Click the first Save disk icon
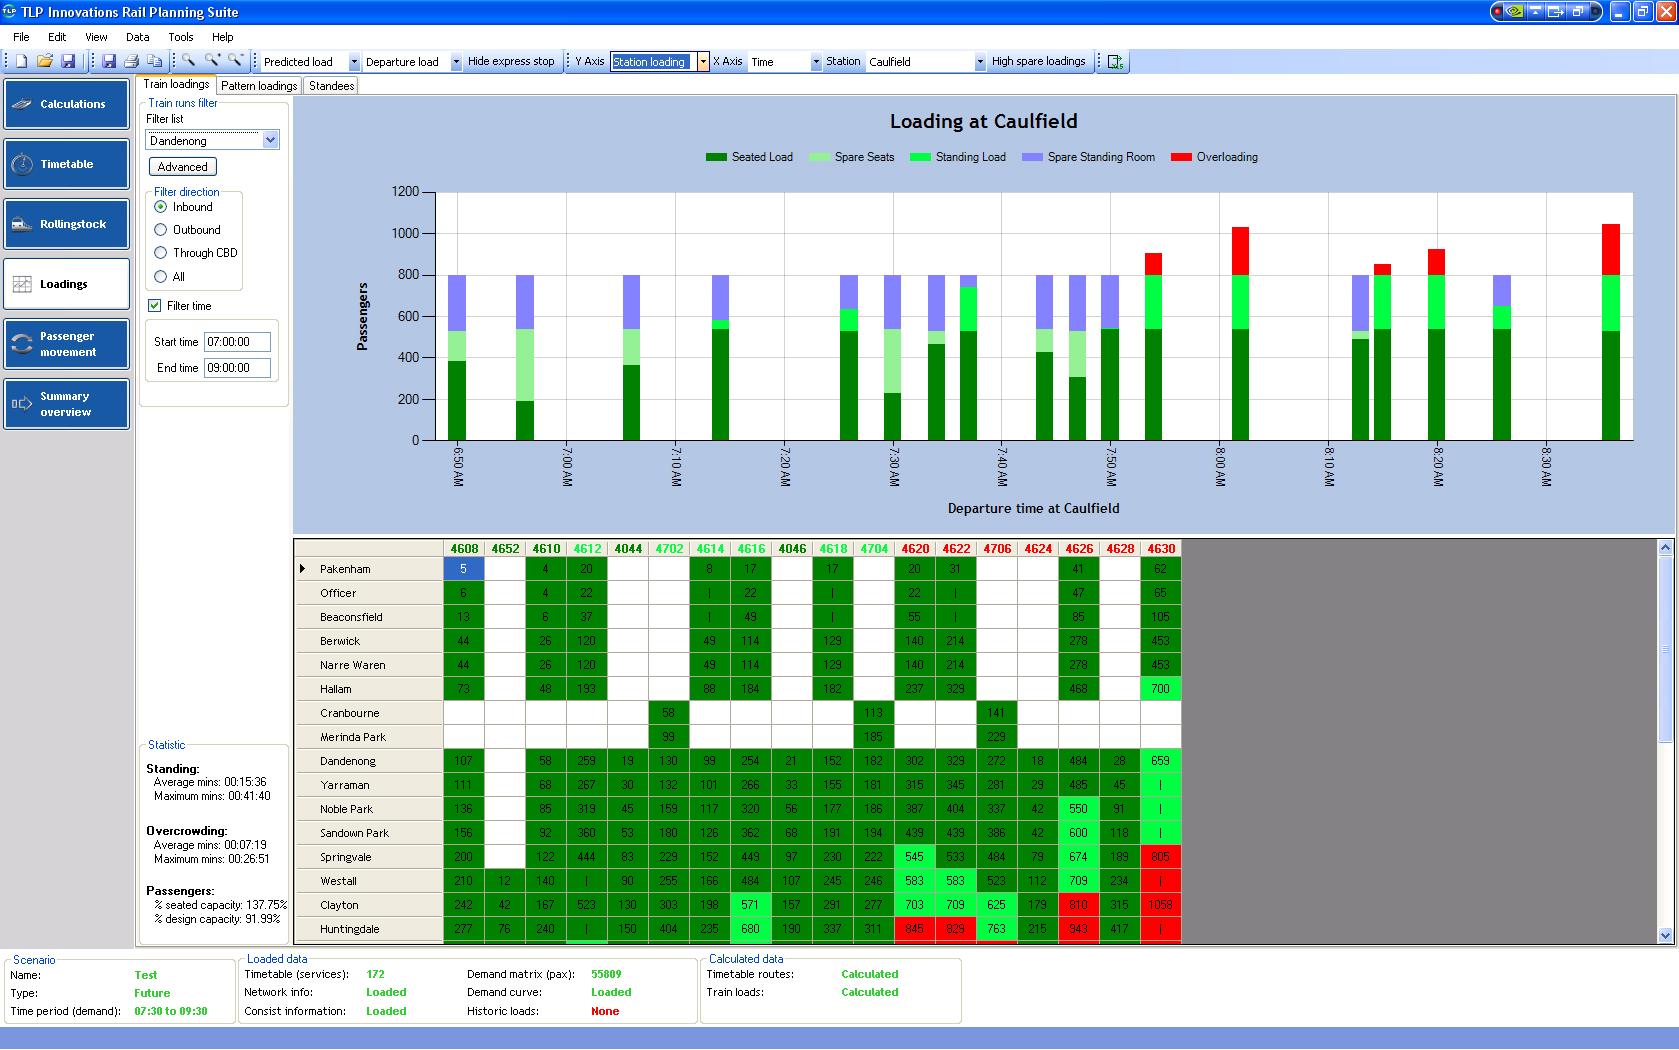 point(68,61)
